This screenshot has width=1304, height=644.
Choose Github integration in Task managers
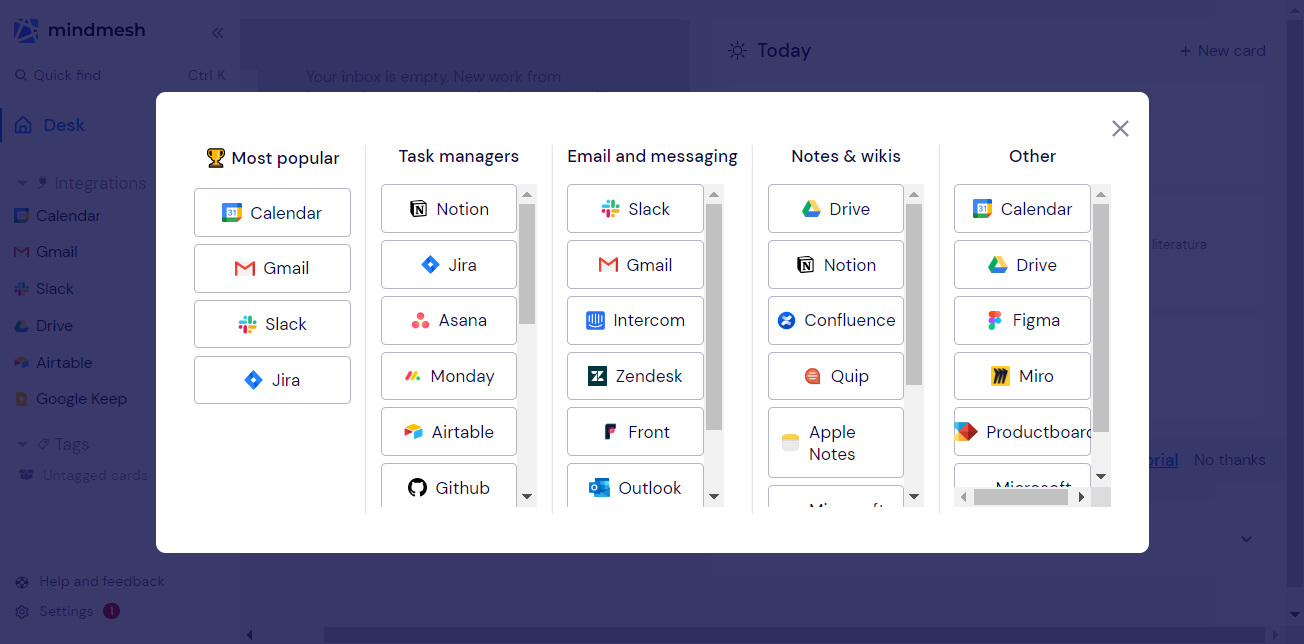[448, 488]
